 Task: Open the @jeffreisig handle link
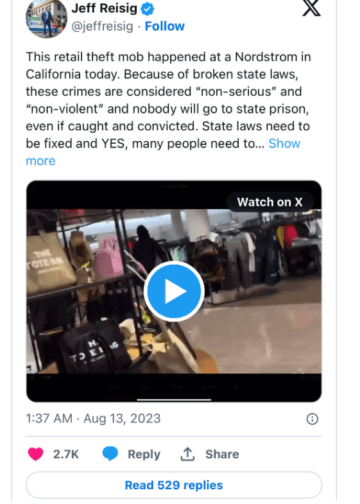102,26
